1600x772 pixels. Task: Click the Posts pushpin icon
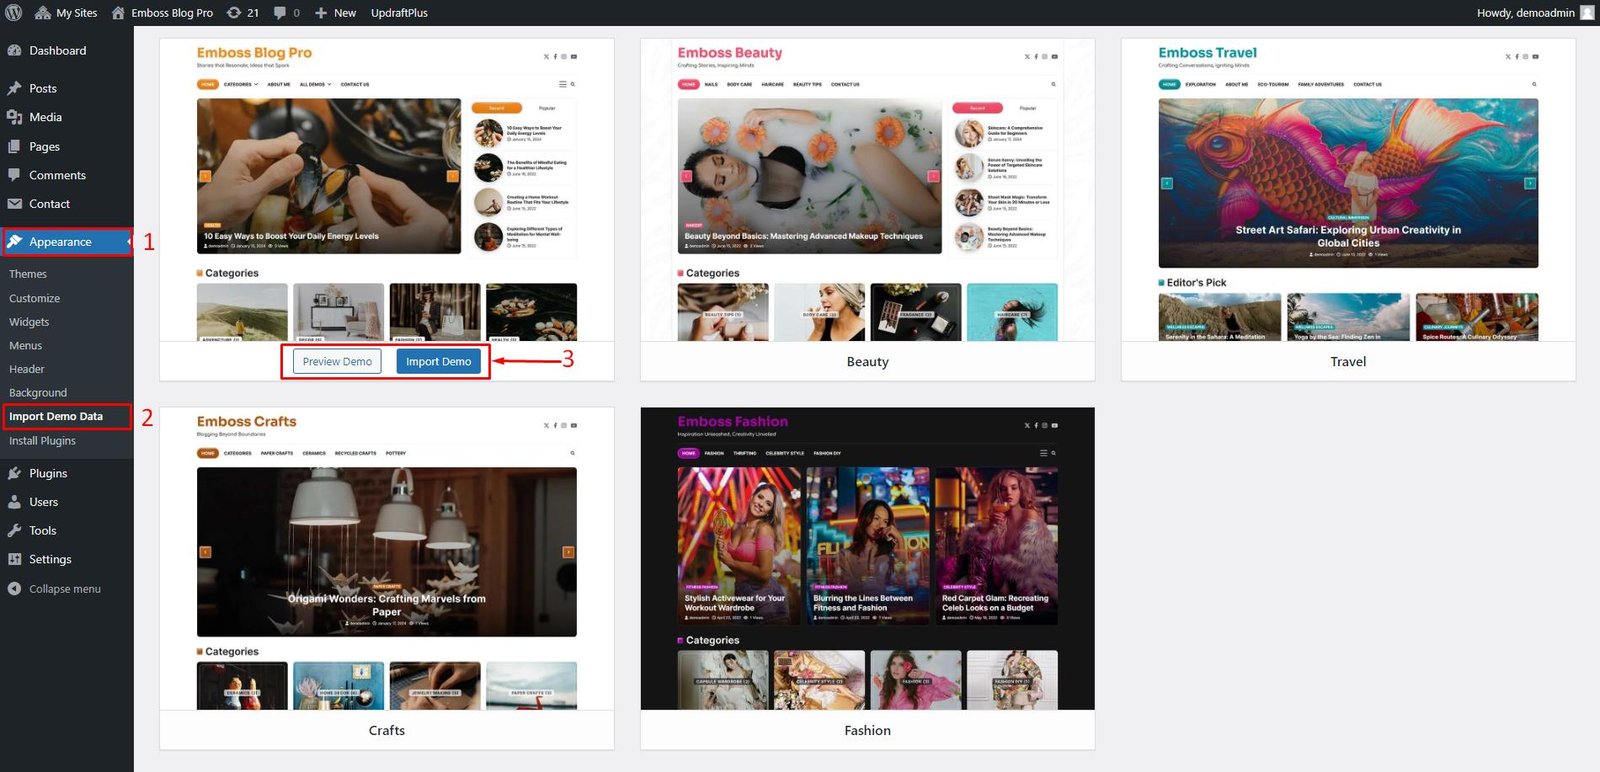click(x=14, y=89)
